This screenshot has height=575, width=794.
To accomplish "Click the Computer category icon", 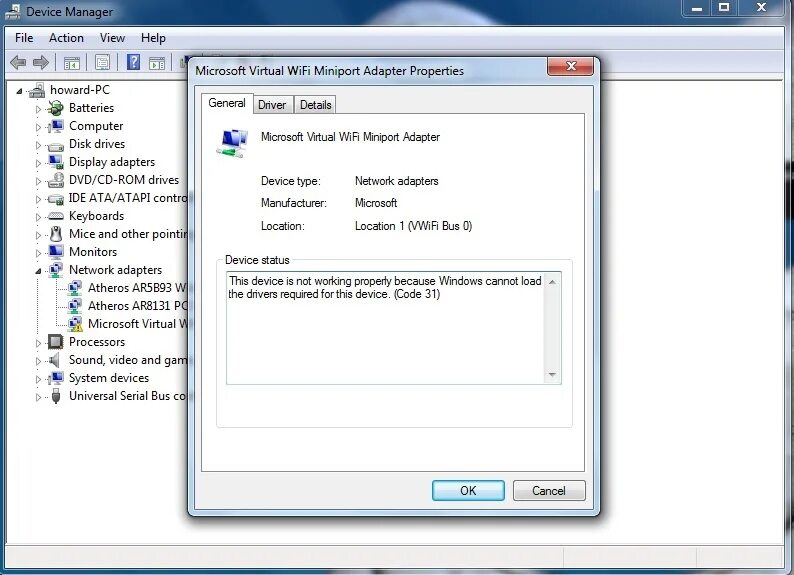I will pyautogui.click(x=55, y=126).
